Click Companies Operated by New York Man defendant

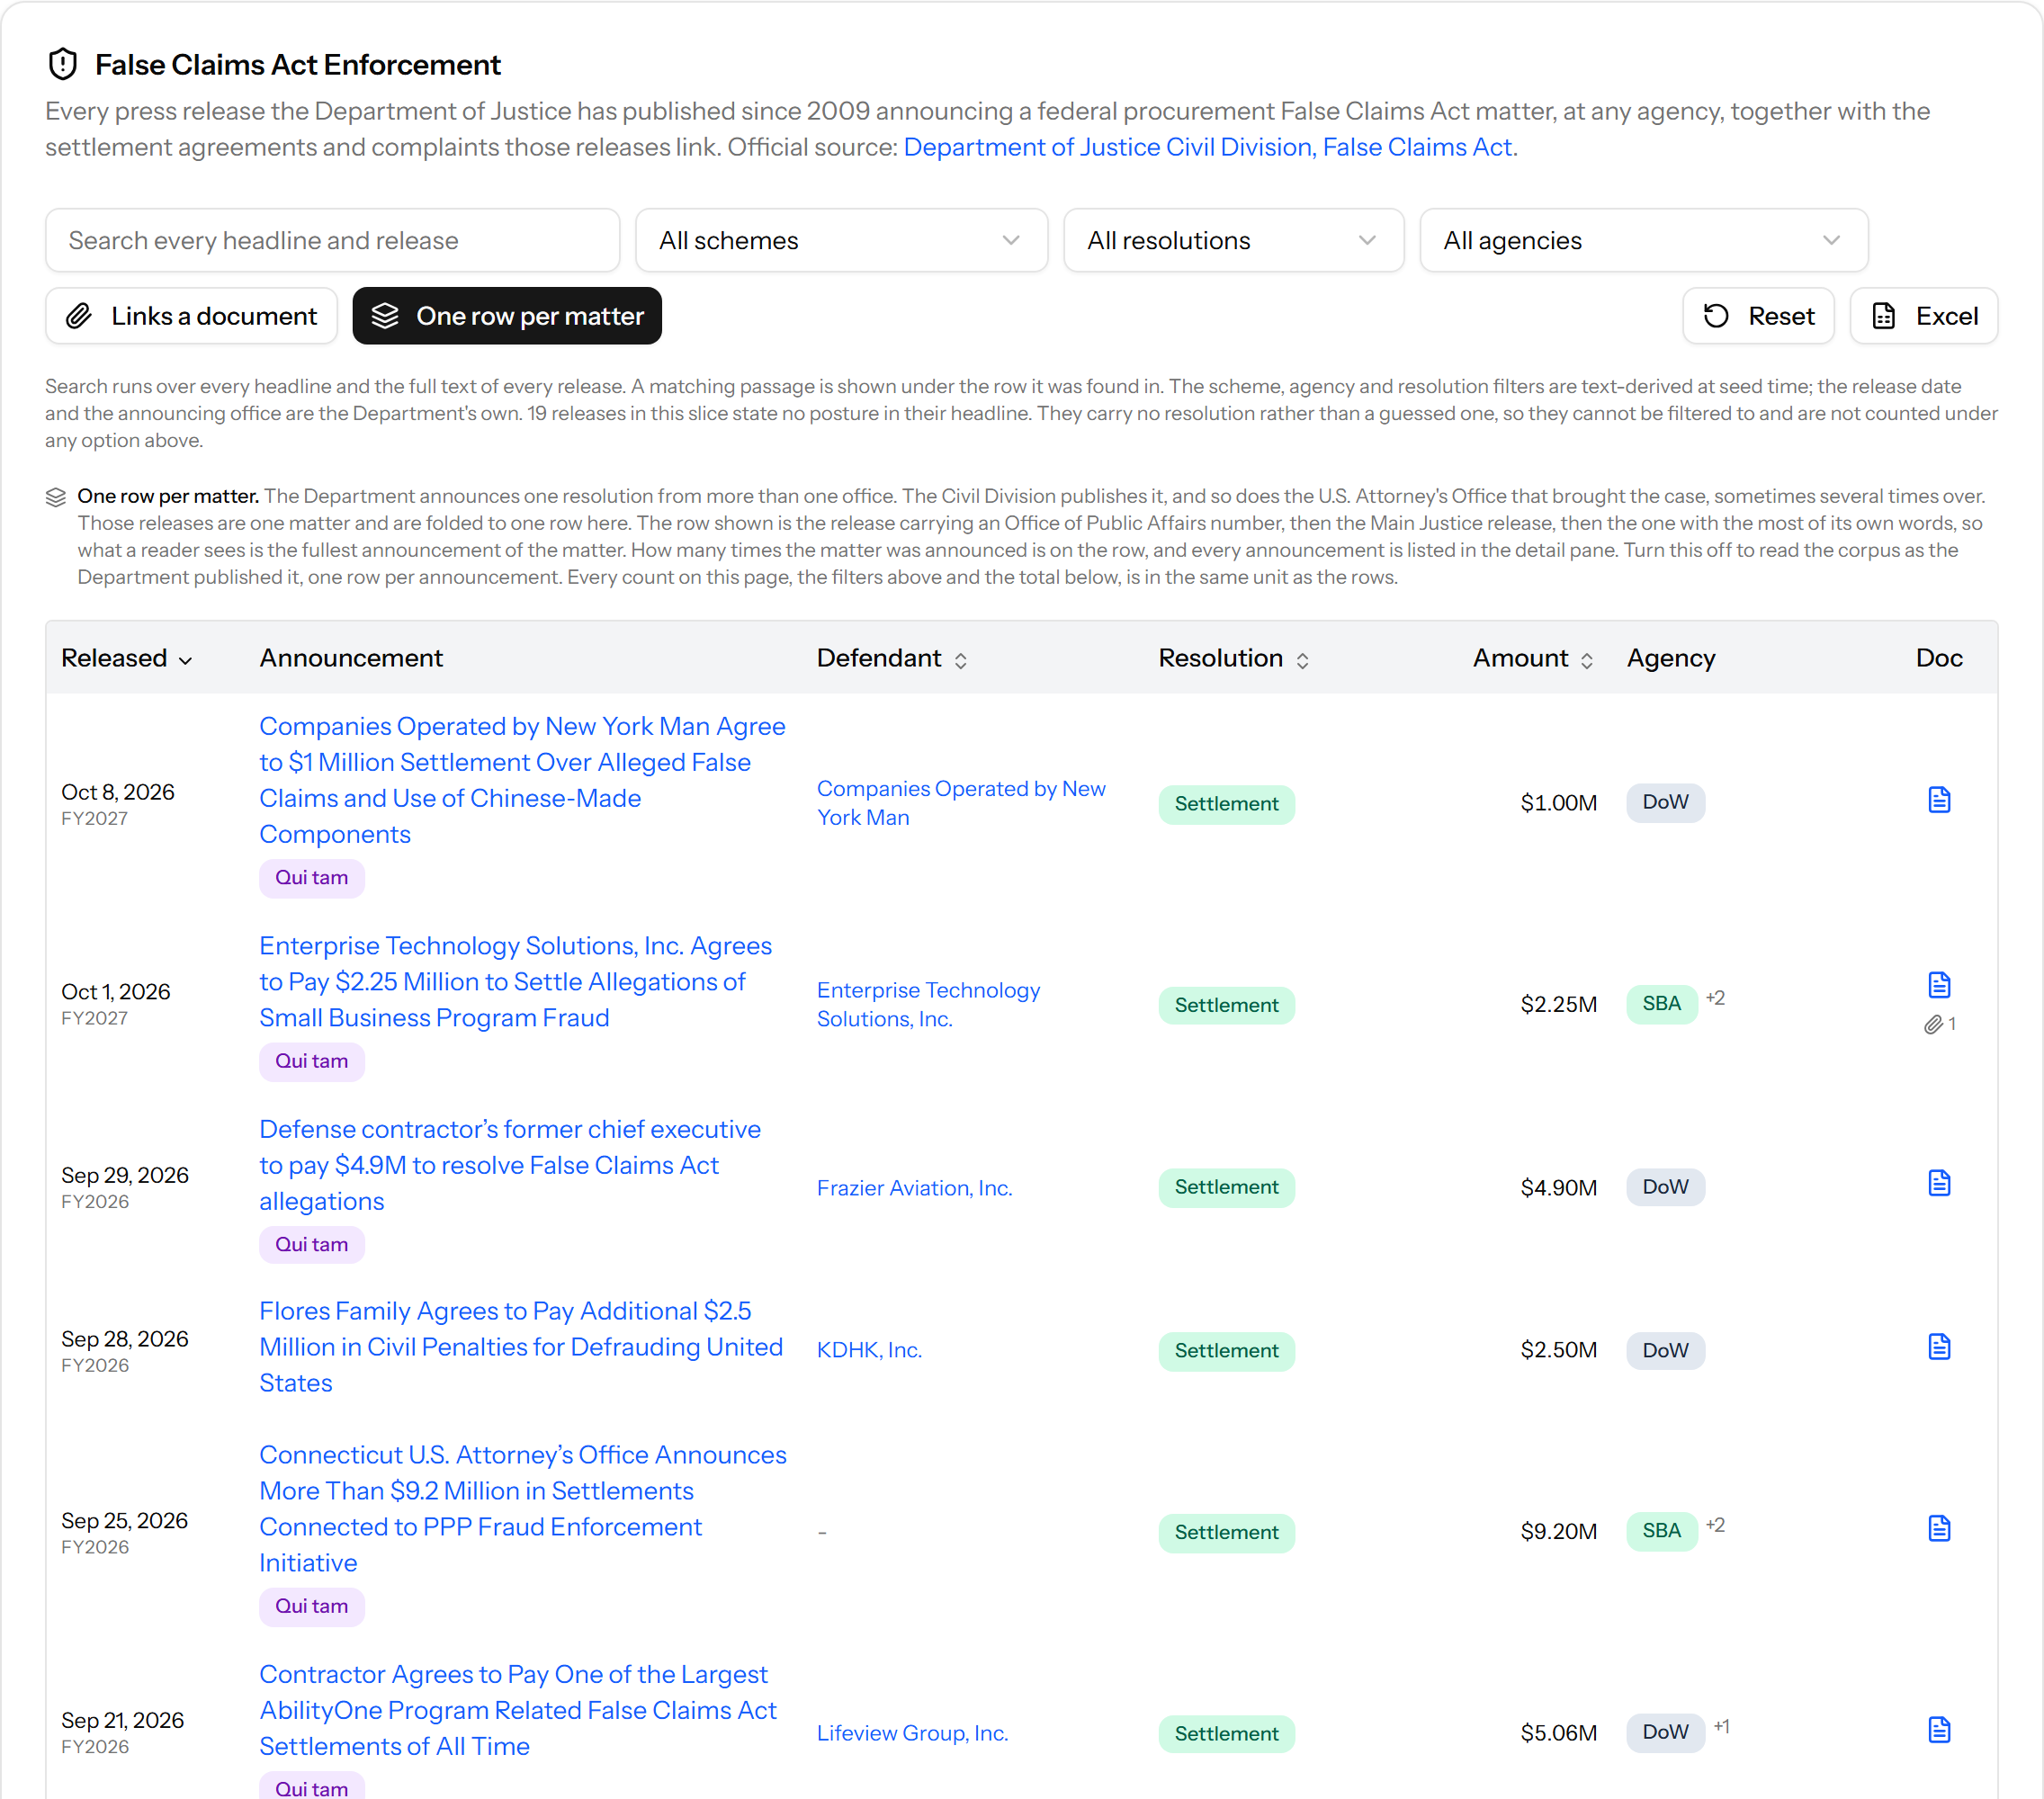pyautogui.click(x=961, y=803)
